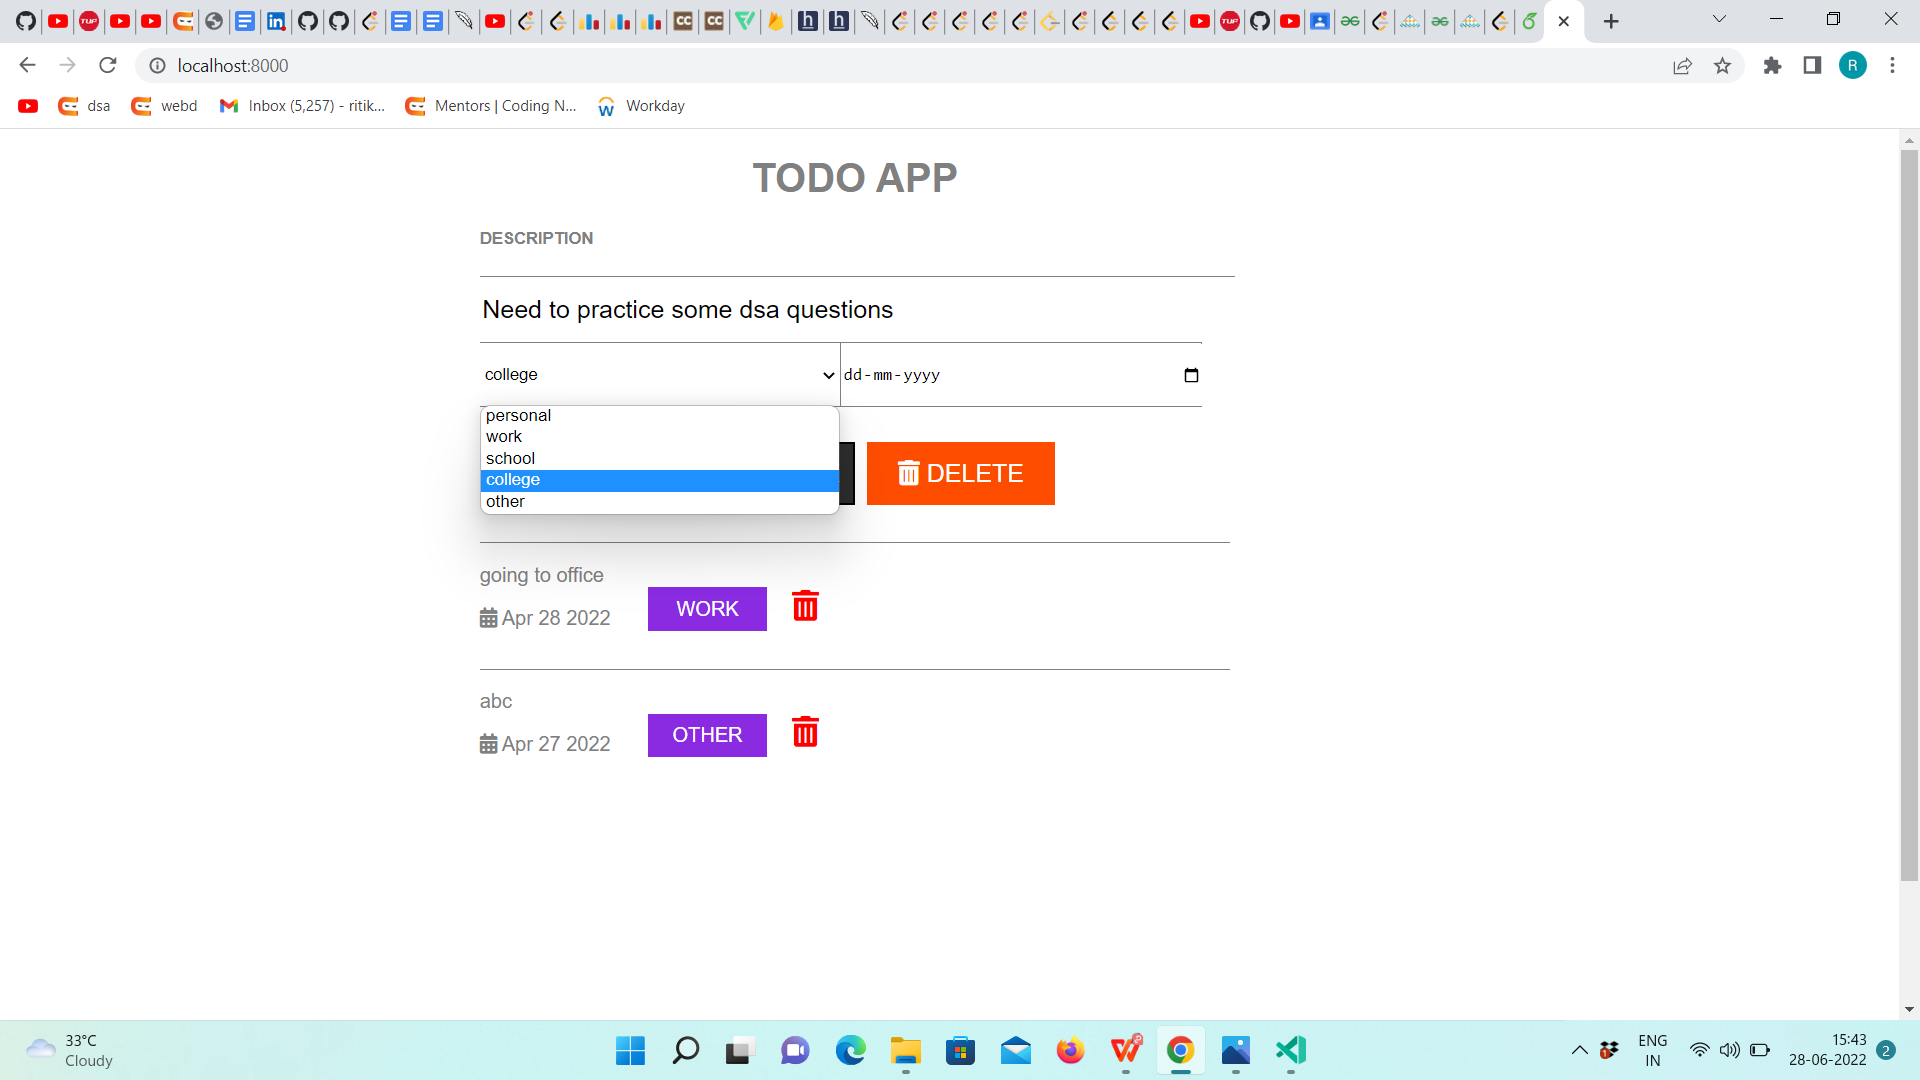Open the profile avatar 'R' menu
The image size is (1920, 1080).
tap(1852, 66)
